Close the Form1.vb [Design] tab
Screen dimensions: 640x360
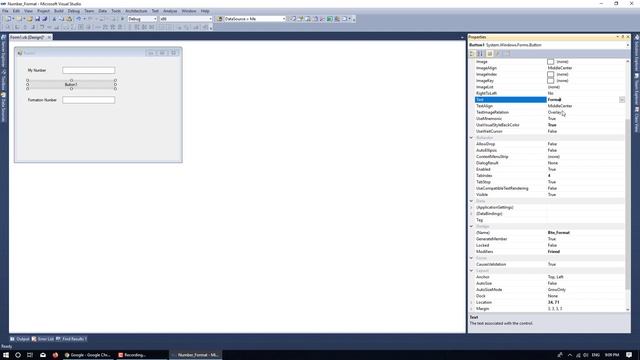point(49,37)
